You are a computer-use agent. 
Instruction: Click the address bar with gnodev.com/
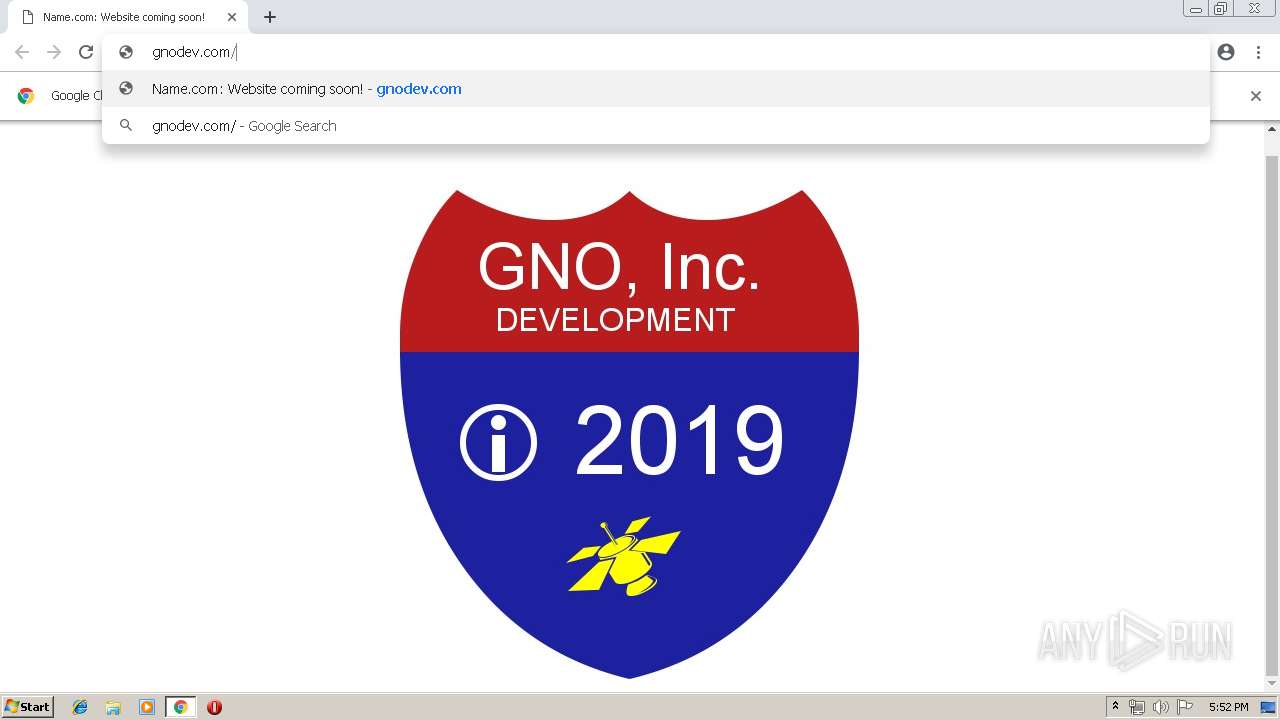click(x=655, y=52)
